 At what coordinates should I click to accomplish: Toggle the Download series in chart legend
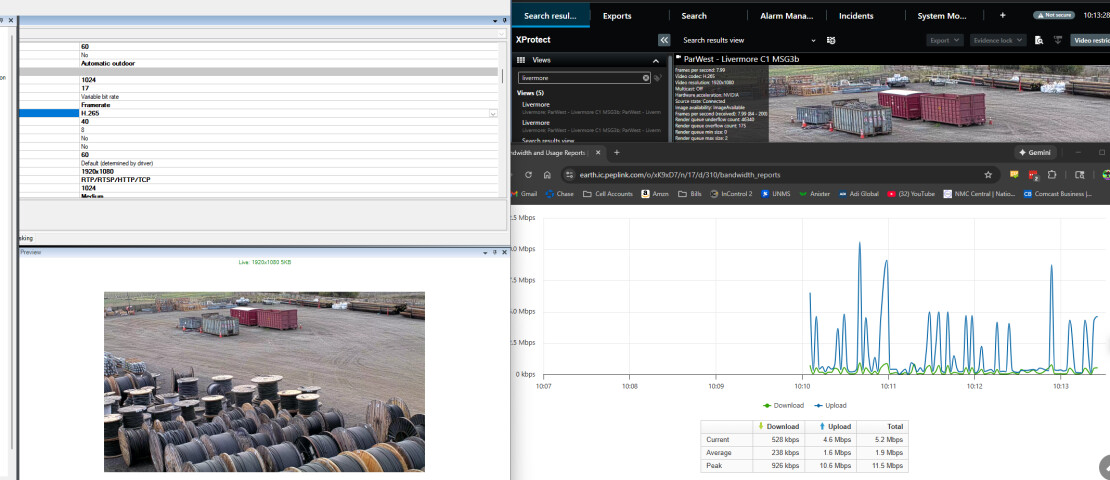click(783, 405)
